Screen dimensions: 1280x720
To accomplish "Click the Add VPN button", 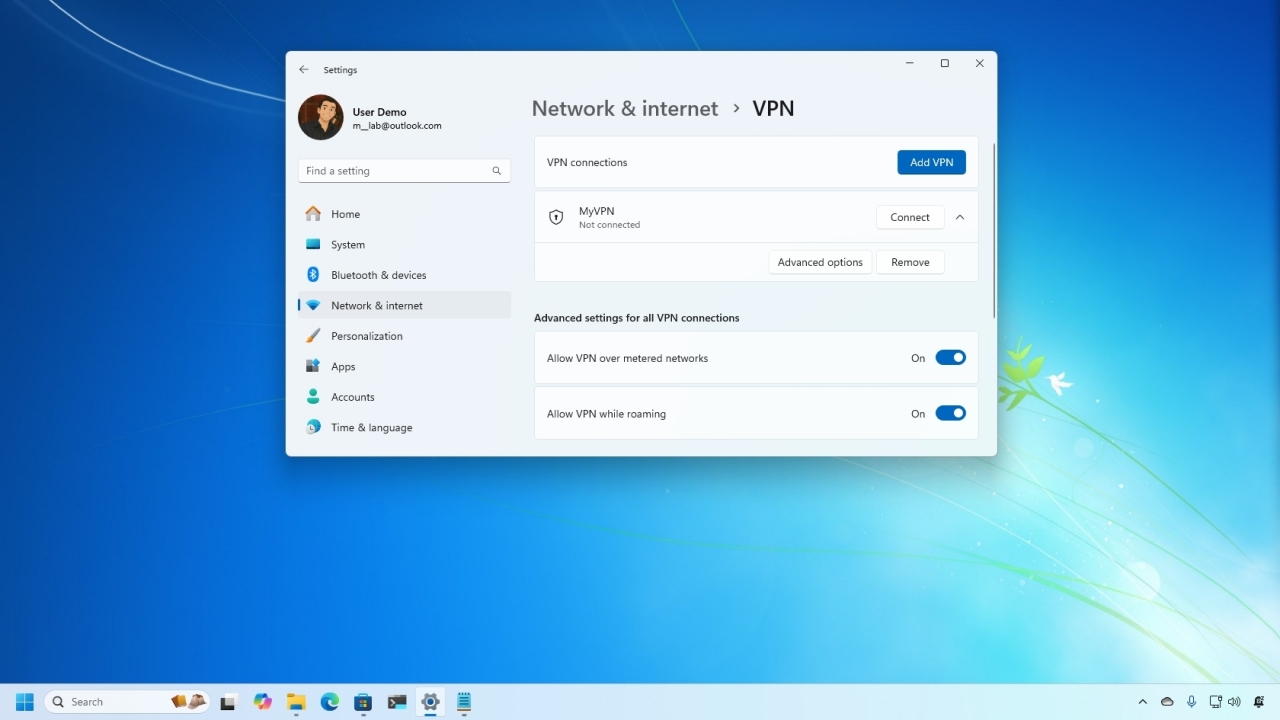I will (931, 162).
